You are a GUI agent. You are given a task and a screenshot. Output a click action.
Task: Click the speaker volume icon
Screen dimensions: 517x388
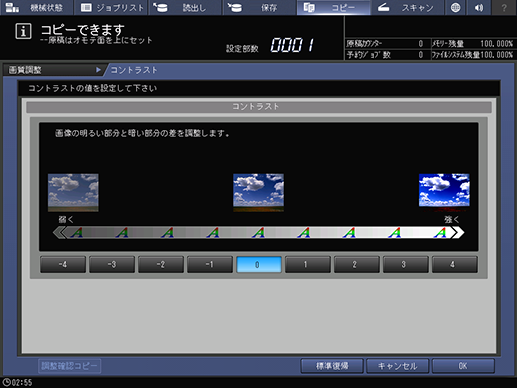coord(479,7)
